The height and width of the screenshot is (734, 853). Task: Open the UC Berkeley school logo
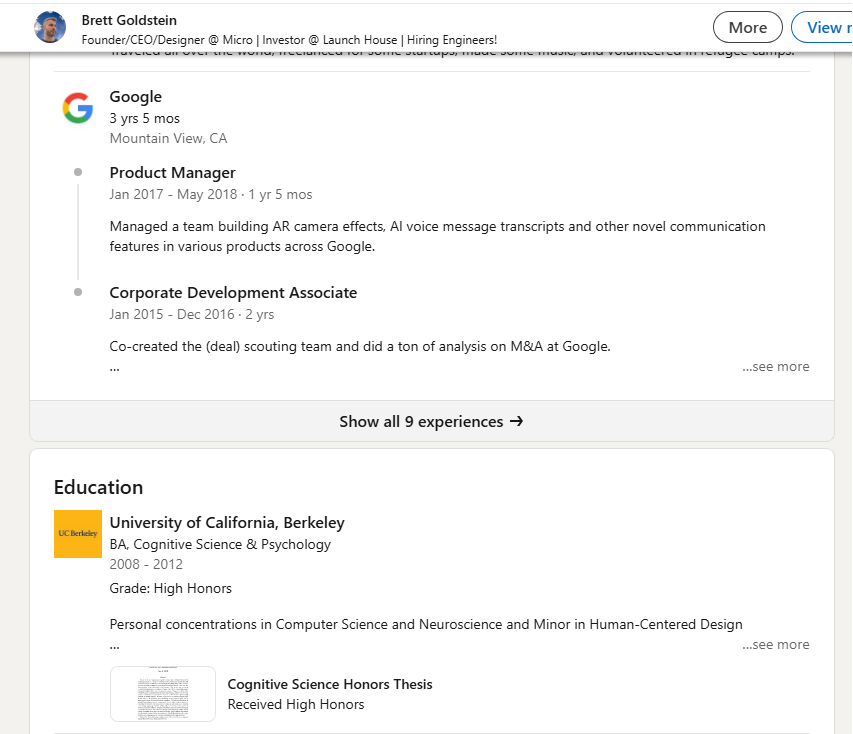point(78,534)
